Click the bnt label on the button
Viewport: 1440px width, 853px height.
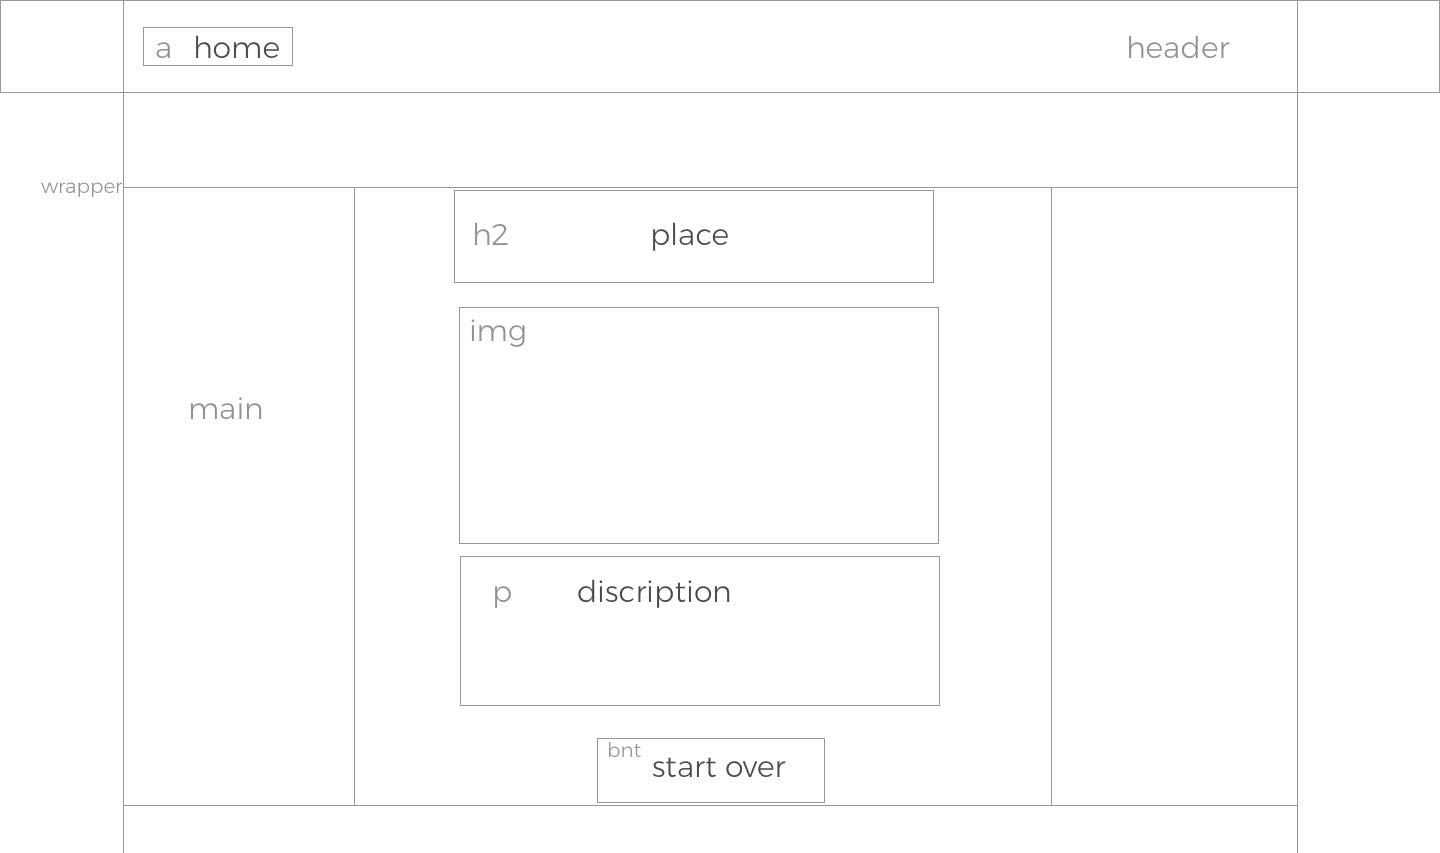[x=624, y=750]
